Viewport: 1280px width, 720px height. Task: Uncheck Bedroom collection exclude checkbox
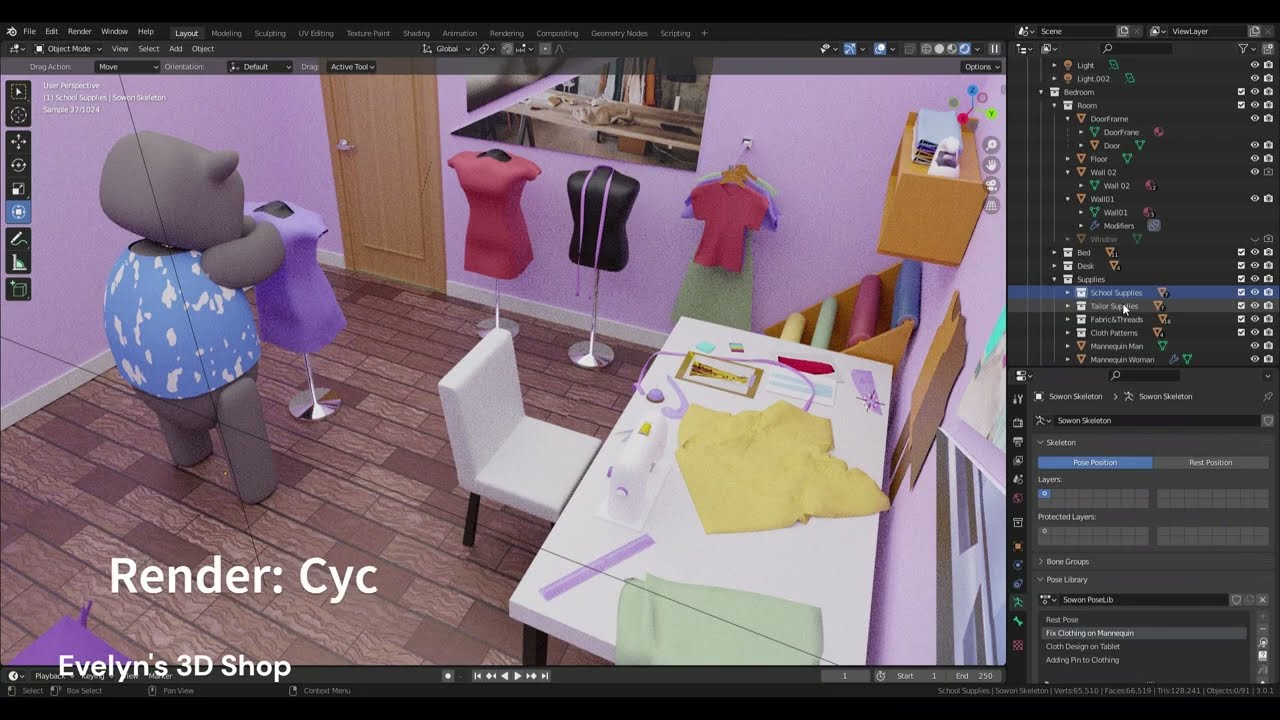pos(1242,92)
